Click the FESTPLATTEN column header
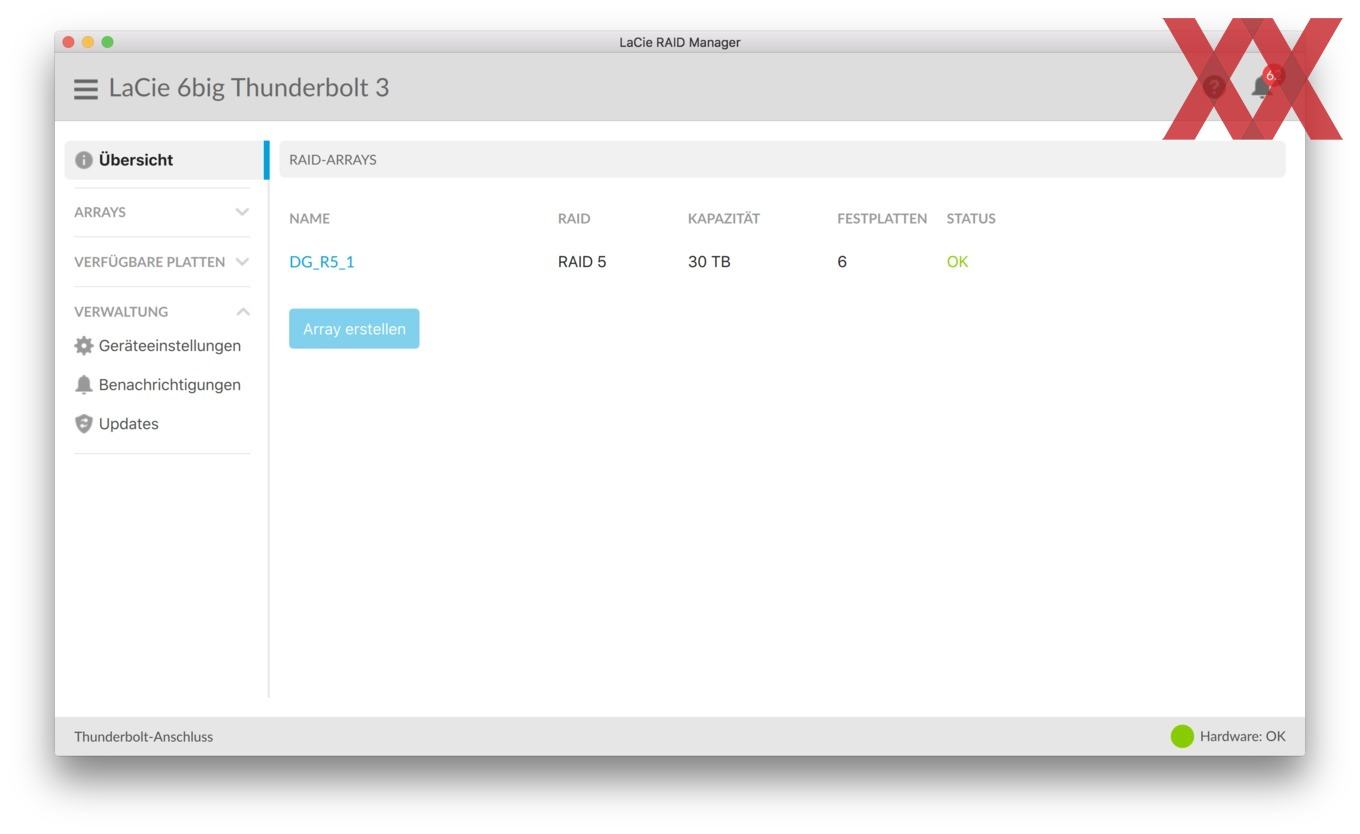This screenshot has width=1360, height=834. click(882, 218)
